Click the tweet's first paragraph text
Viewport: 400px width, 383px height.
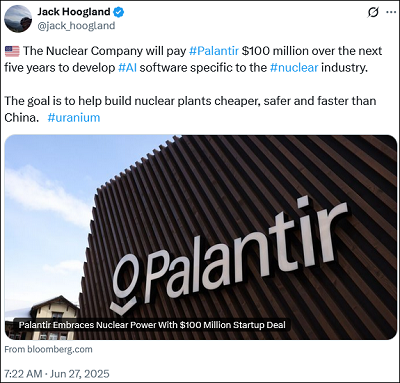(193, 59)
